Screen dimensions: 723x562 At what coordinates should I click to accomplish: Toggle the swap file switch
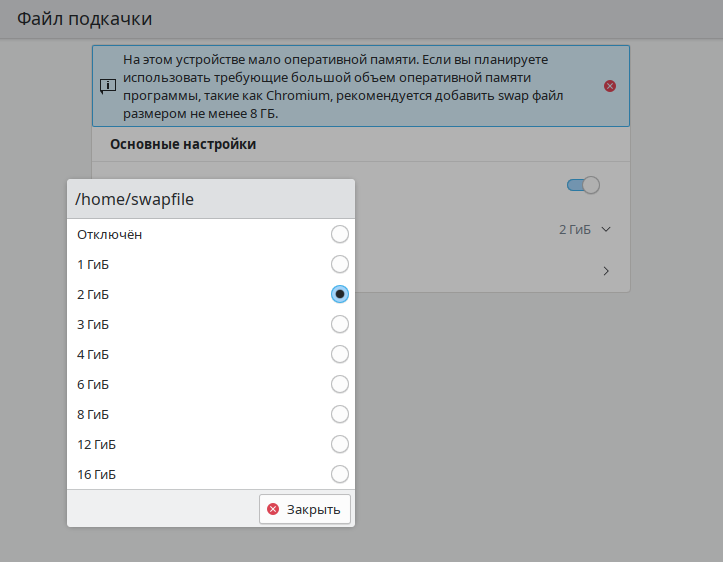583,185
